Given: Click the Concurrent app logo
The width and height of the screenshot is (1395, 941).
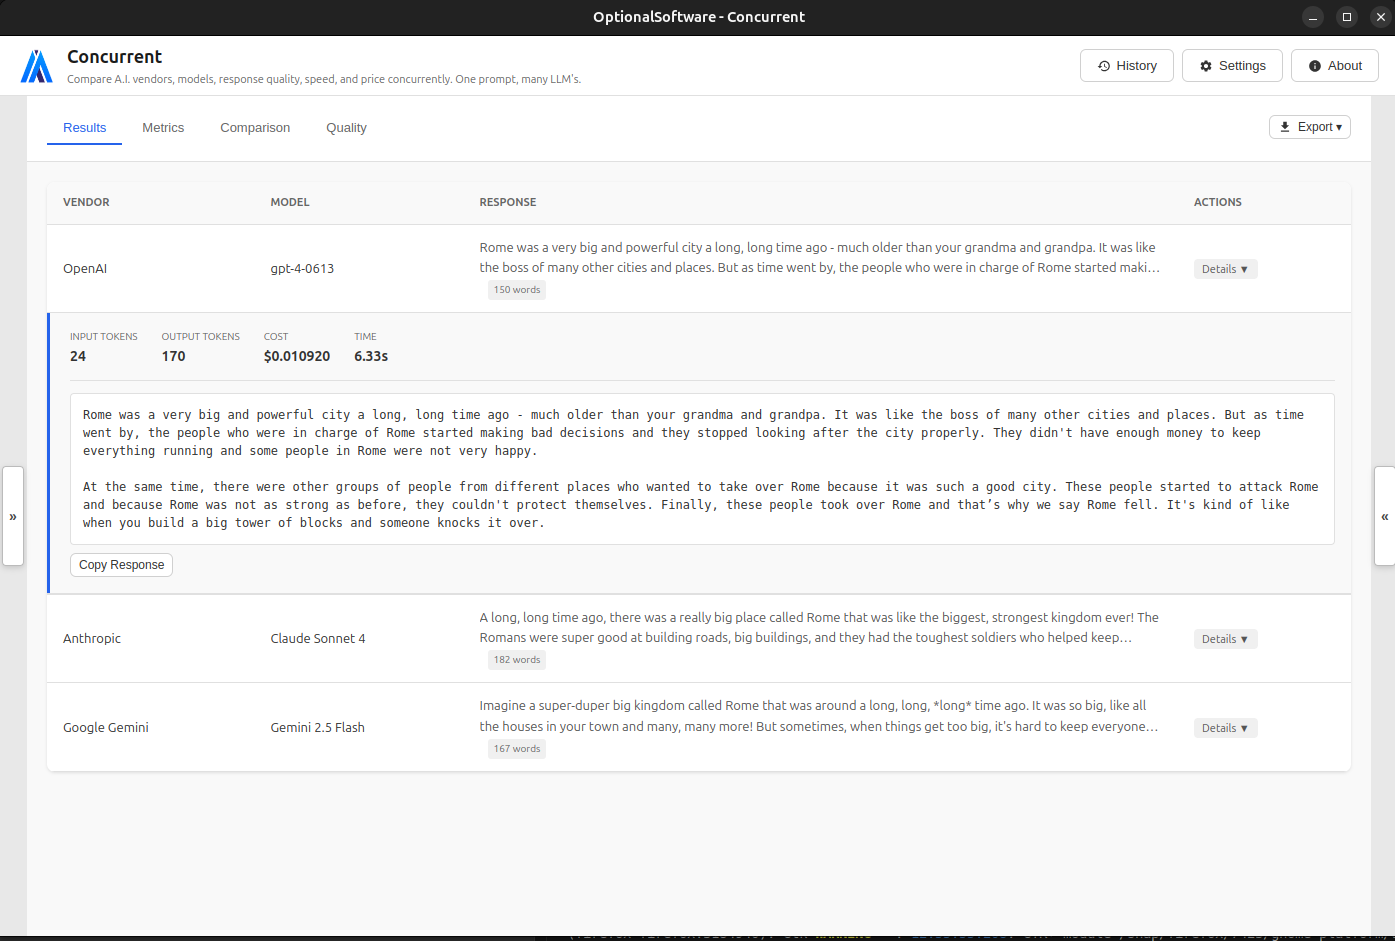Looking at the screenshot, I should point(36,64).
